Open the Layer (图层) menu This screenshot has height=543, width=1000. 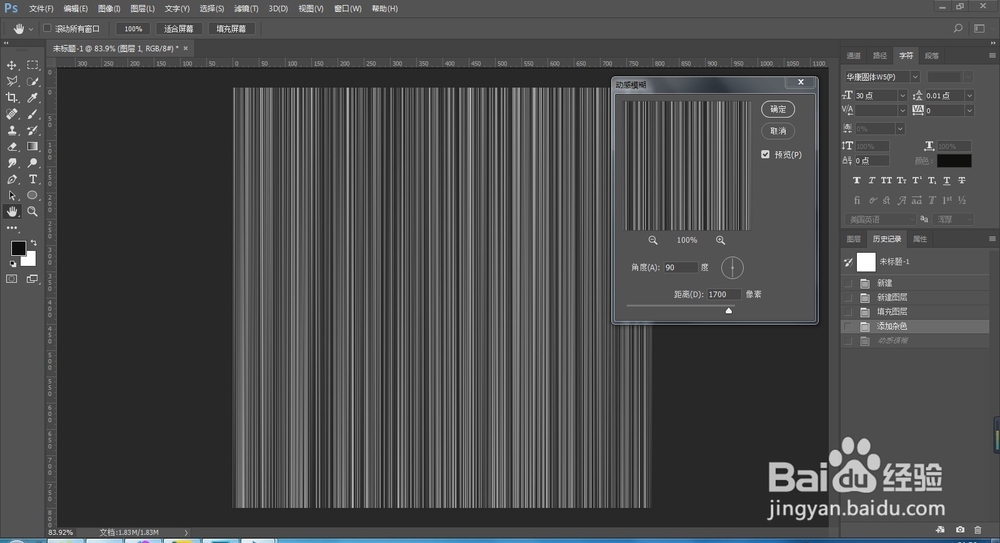[142, 9]
